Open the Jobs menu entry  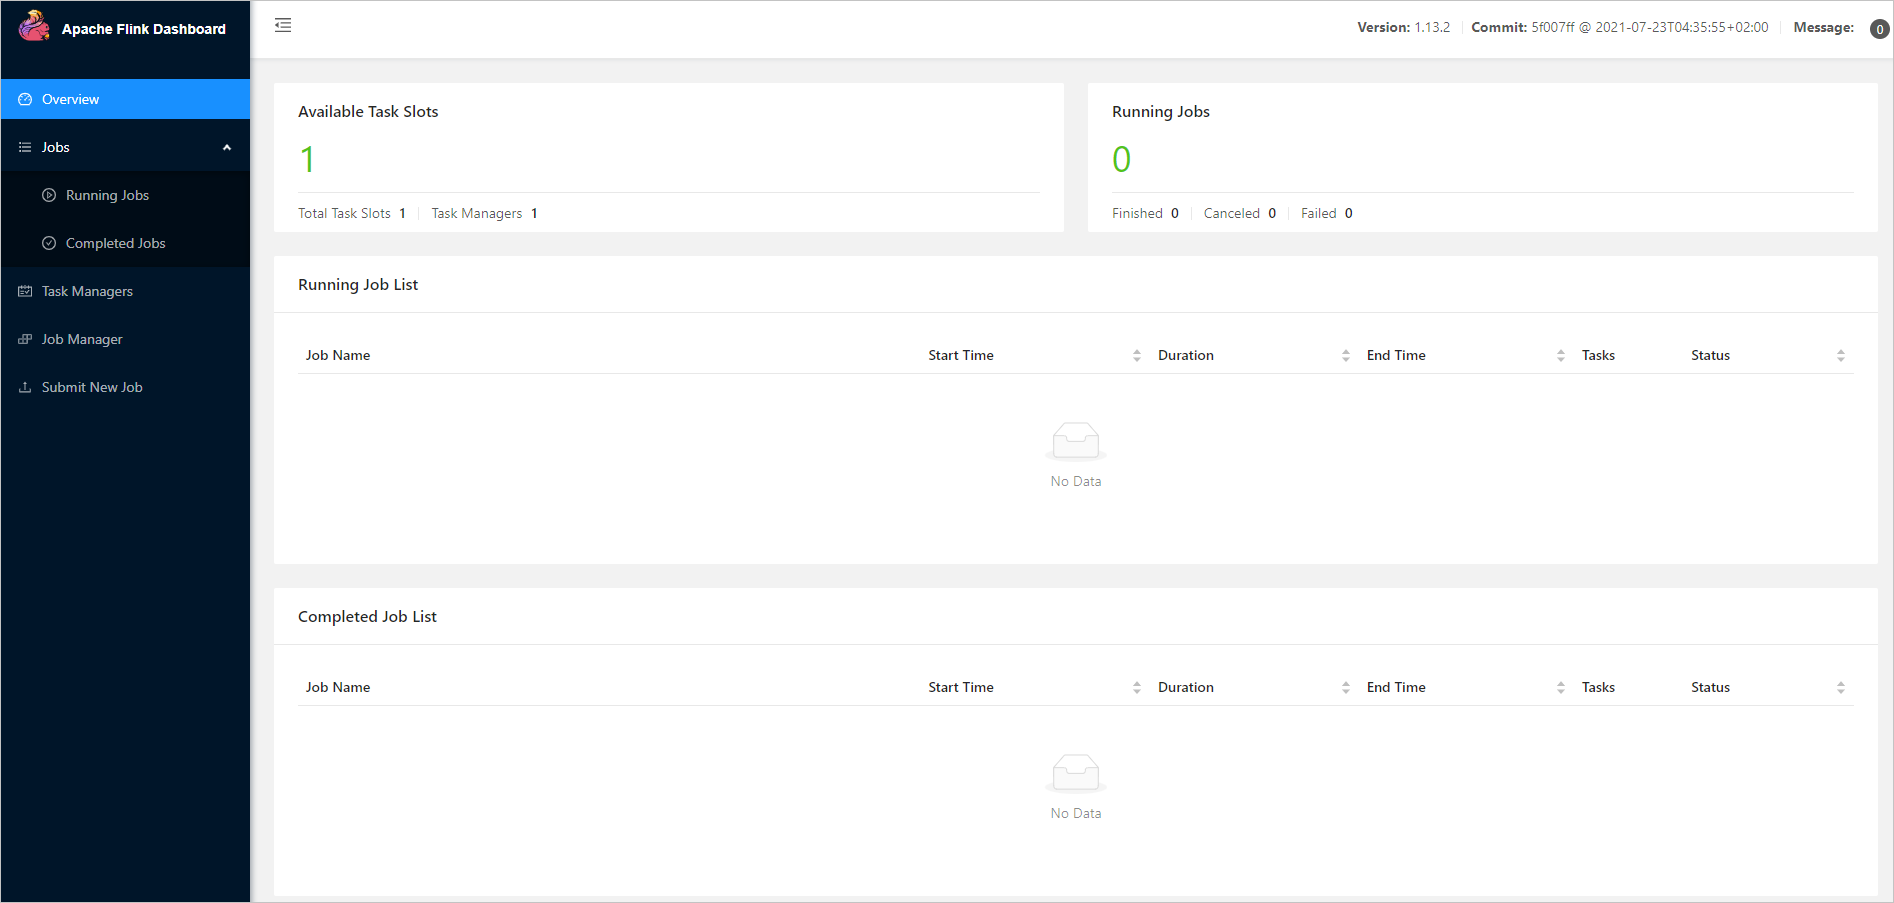tap(55, 147)
